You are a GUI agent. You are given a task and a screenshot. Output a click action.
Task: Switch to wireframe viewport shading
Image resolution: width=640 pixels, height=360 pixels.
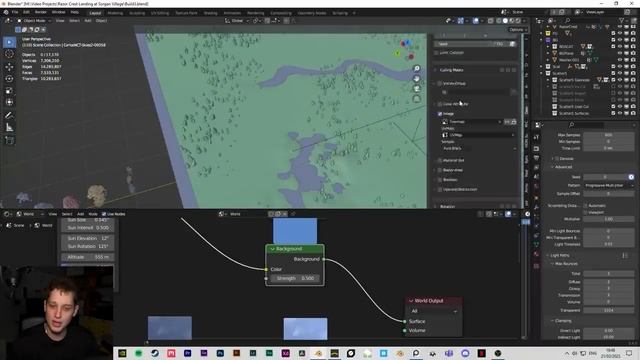point(499,20)
